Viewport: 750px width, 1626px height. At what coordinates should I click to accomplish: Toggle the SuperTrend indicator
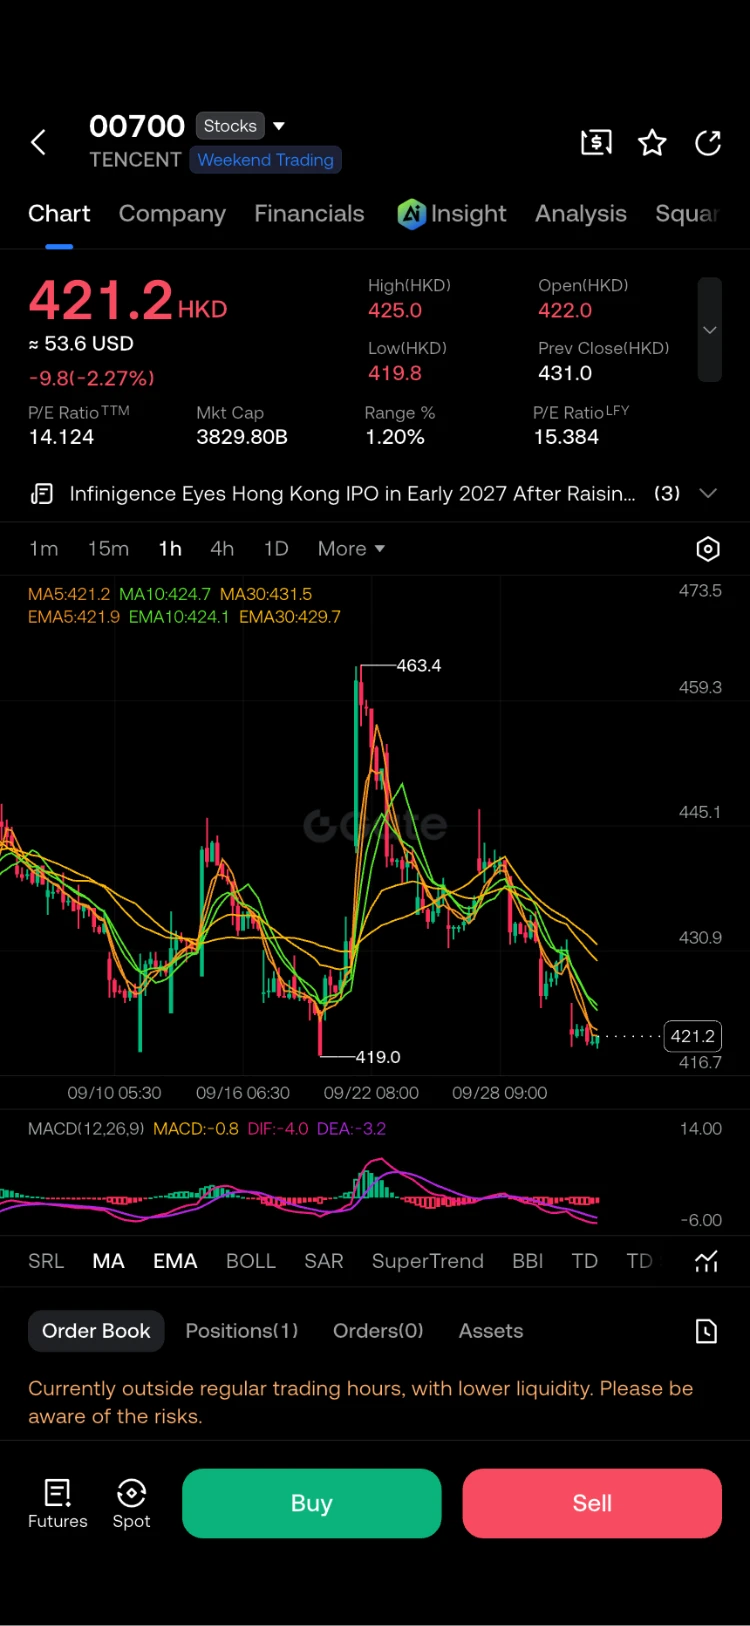(x=428, y=1261)
